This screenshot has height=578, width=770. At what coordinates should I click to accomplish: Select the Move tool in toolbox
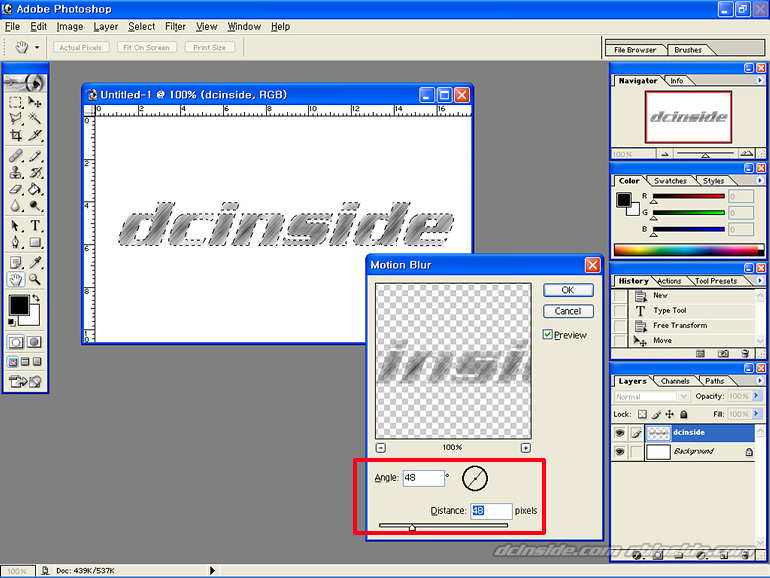click(34, 102)
